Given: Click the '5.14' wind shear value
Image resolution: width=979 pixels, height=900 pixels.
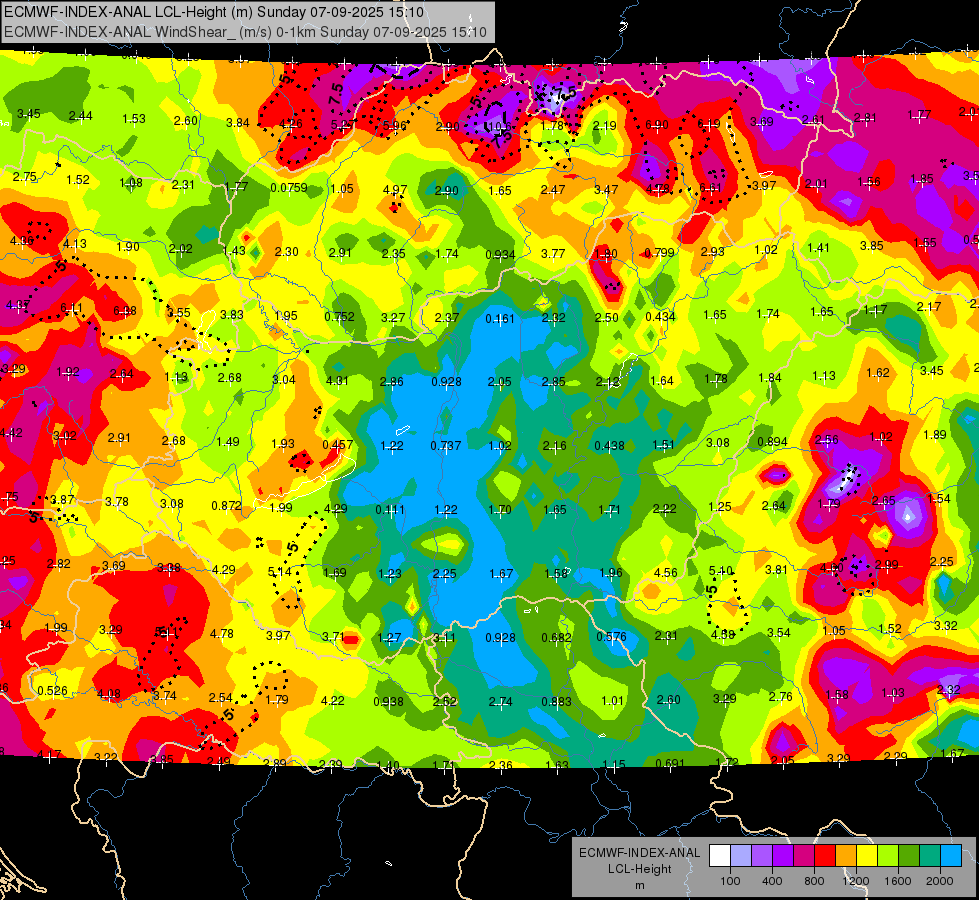Looking at the screenshot, I should coord(279,571).
